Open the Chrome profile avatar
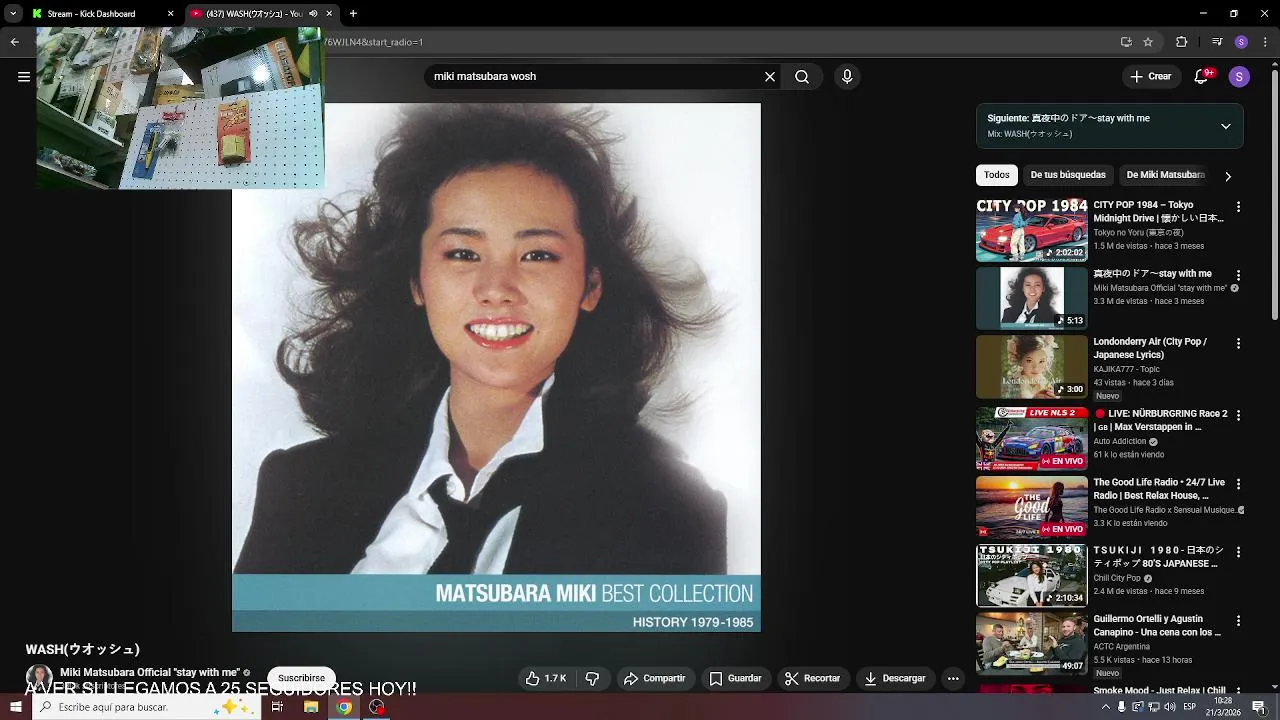The height and width of the screenshot is (720, 1280). 1241,42
